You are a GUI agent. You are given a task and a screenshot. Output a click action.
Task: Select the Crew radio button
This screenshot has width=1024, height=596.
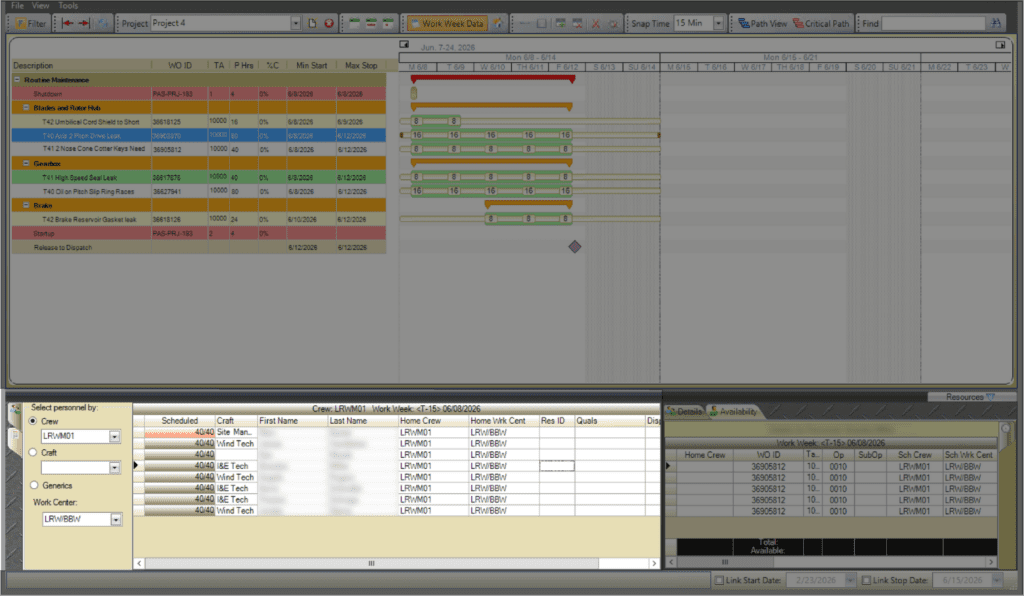tap(31, 422)
